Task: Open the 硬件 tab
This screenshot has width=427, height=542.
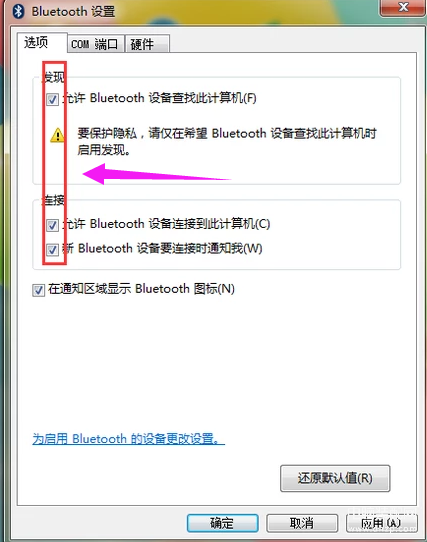Action: [147, 44]
